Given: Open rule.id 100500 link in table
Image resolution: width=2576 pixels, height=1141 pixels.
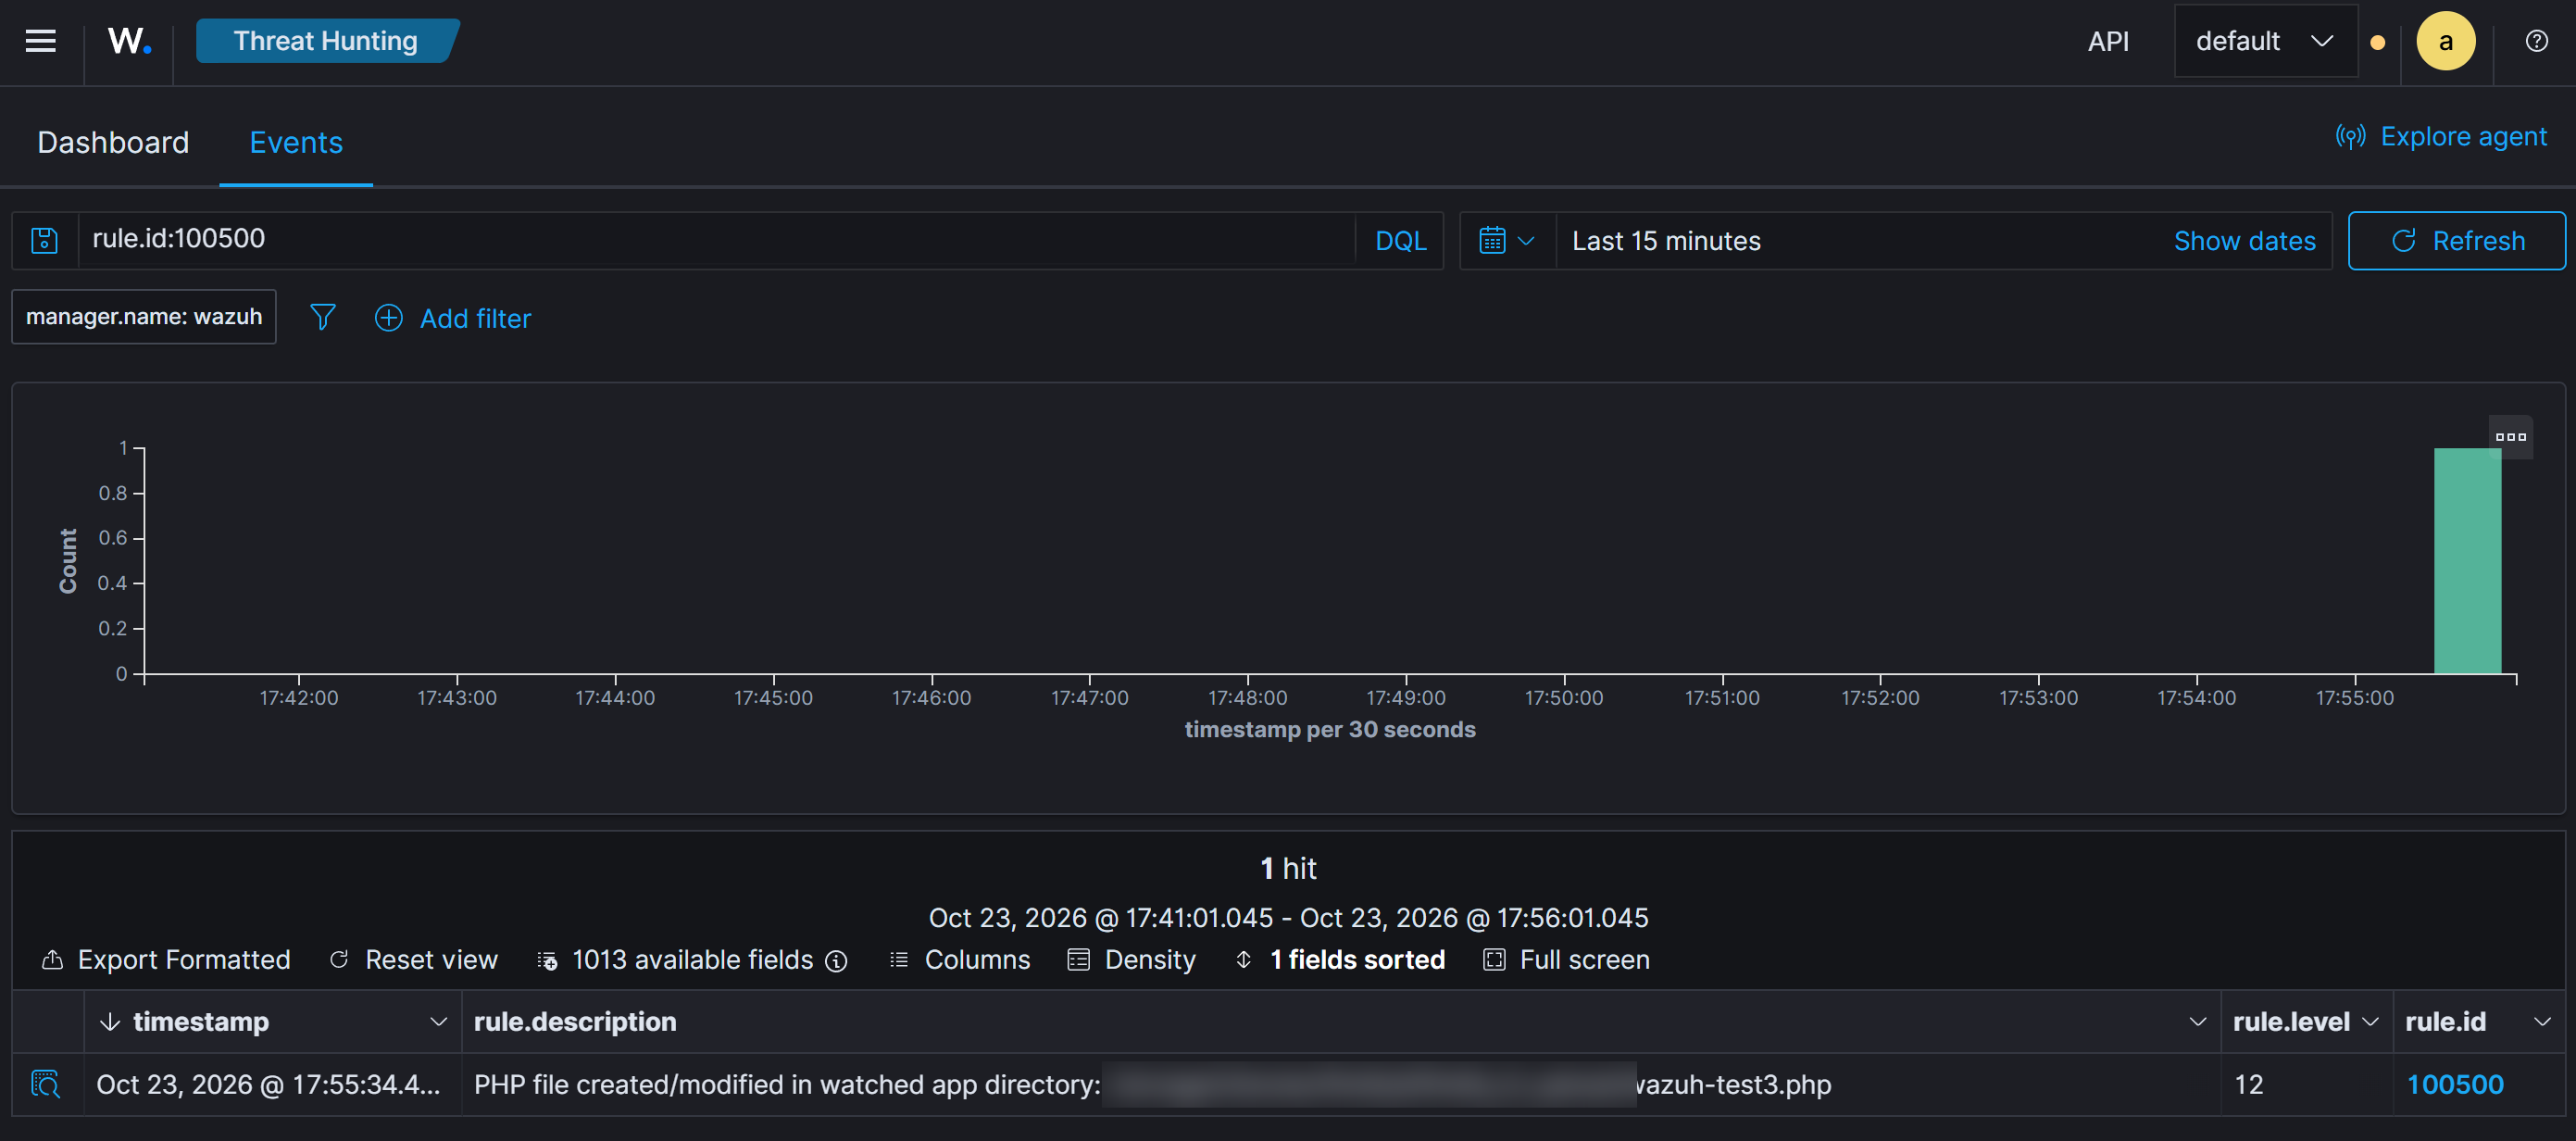Looking at the screenshot, I should (x=2454, y=1085).
